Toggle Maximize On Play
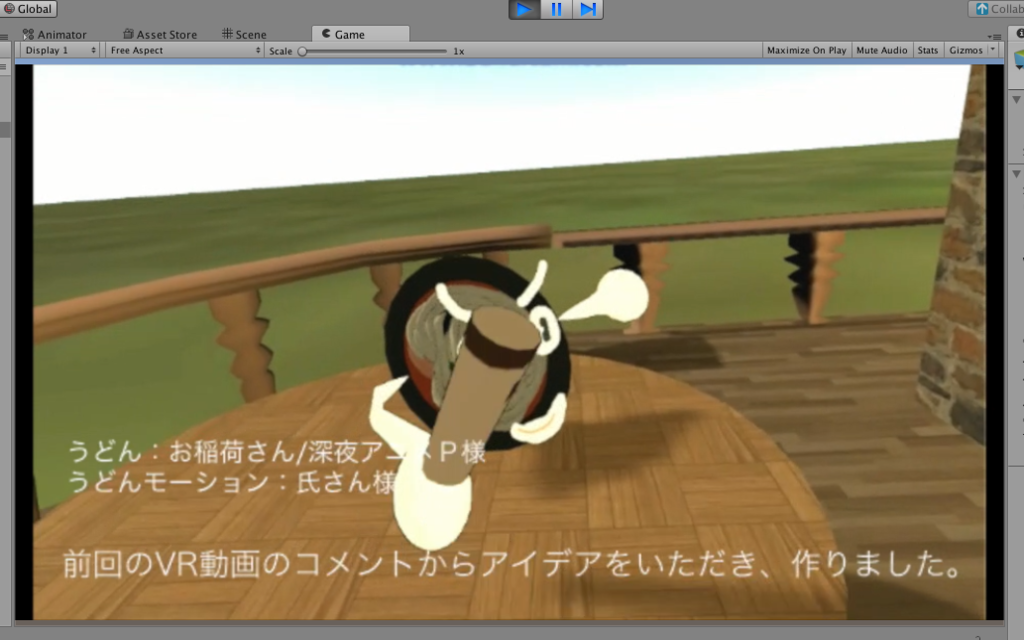1024x640 pixels. click(x=807, y=50)
